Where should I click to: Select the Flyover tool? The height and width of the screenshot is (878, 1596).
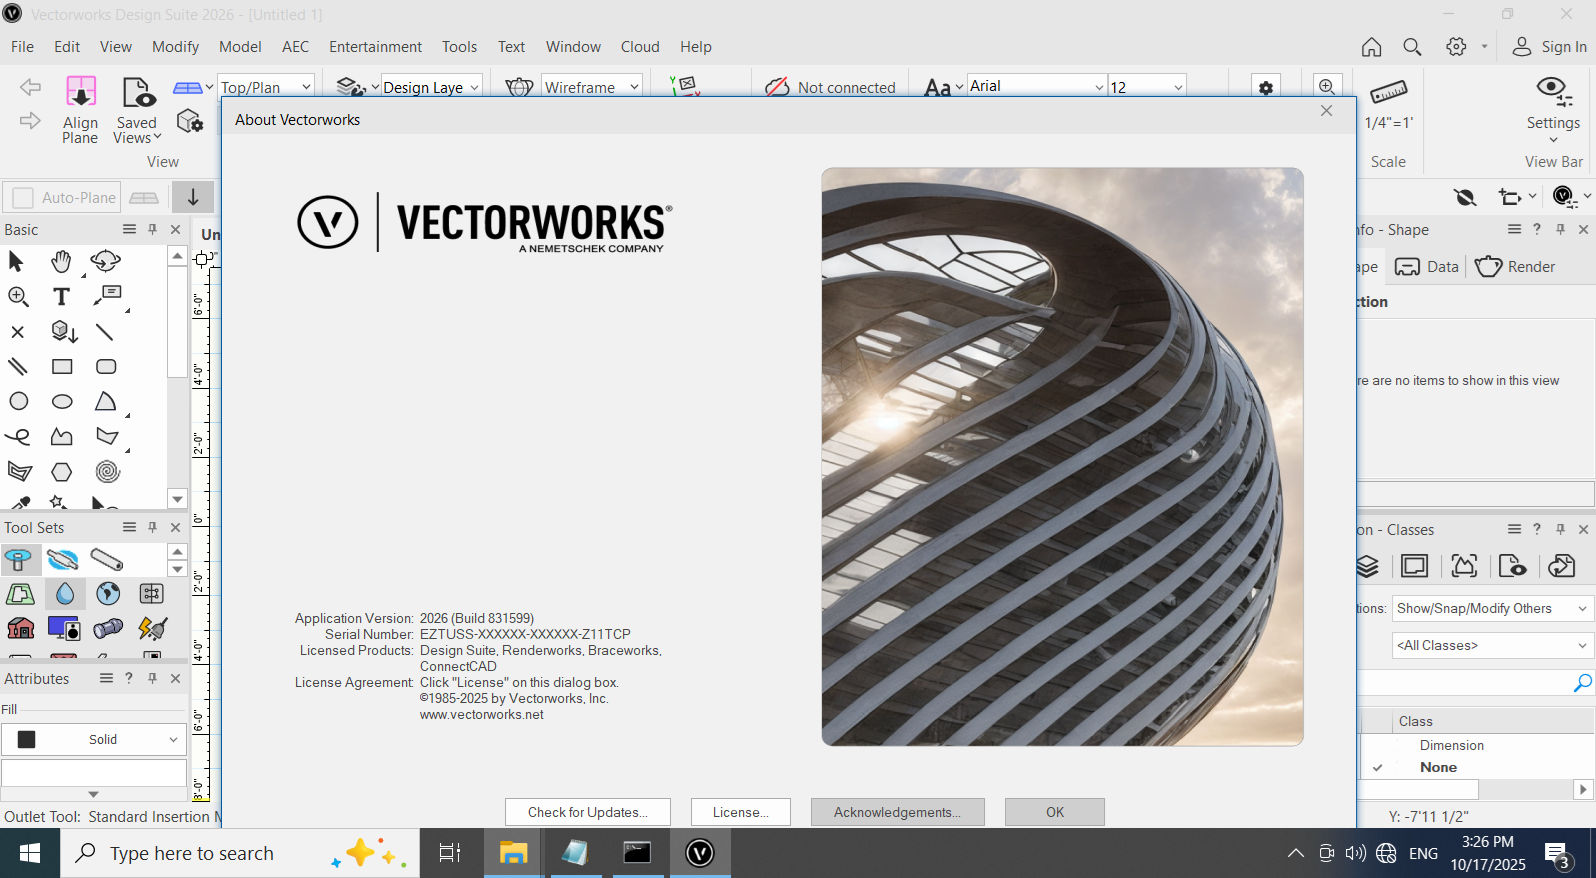click(105, 262)
